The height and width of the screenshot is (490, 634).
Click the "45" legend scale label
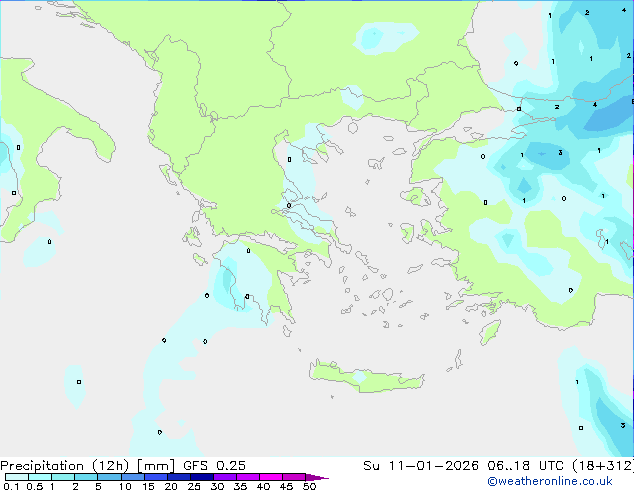click(287, 486)
